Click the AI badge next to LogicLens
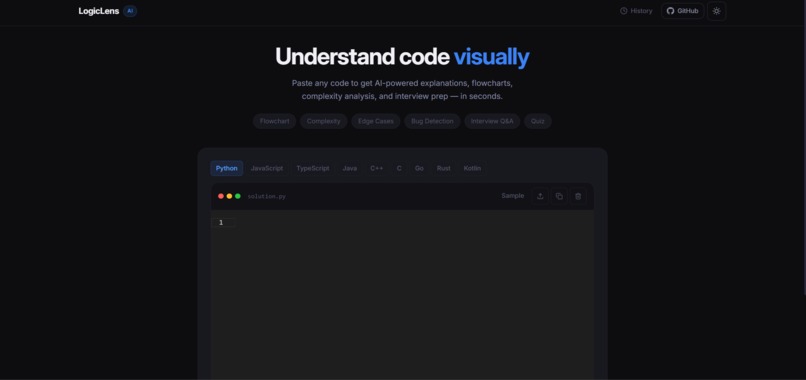The image size is (806, 380). pos(130,11)
